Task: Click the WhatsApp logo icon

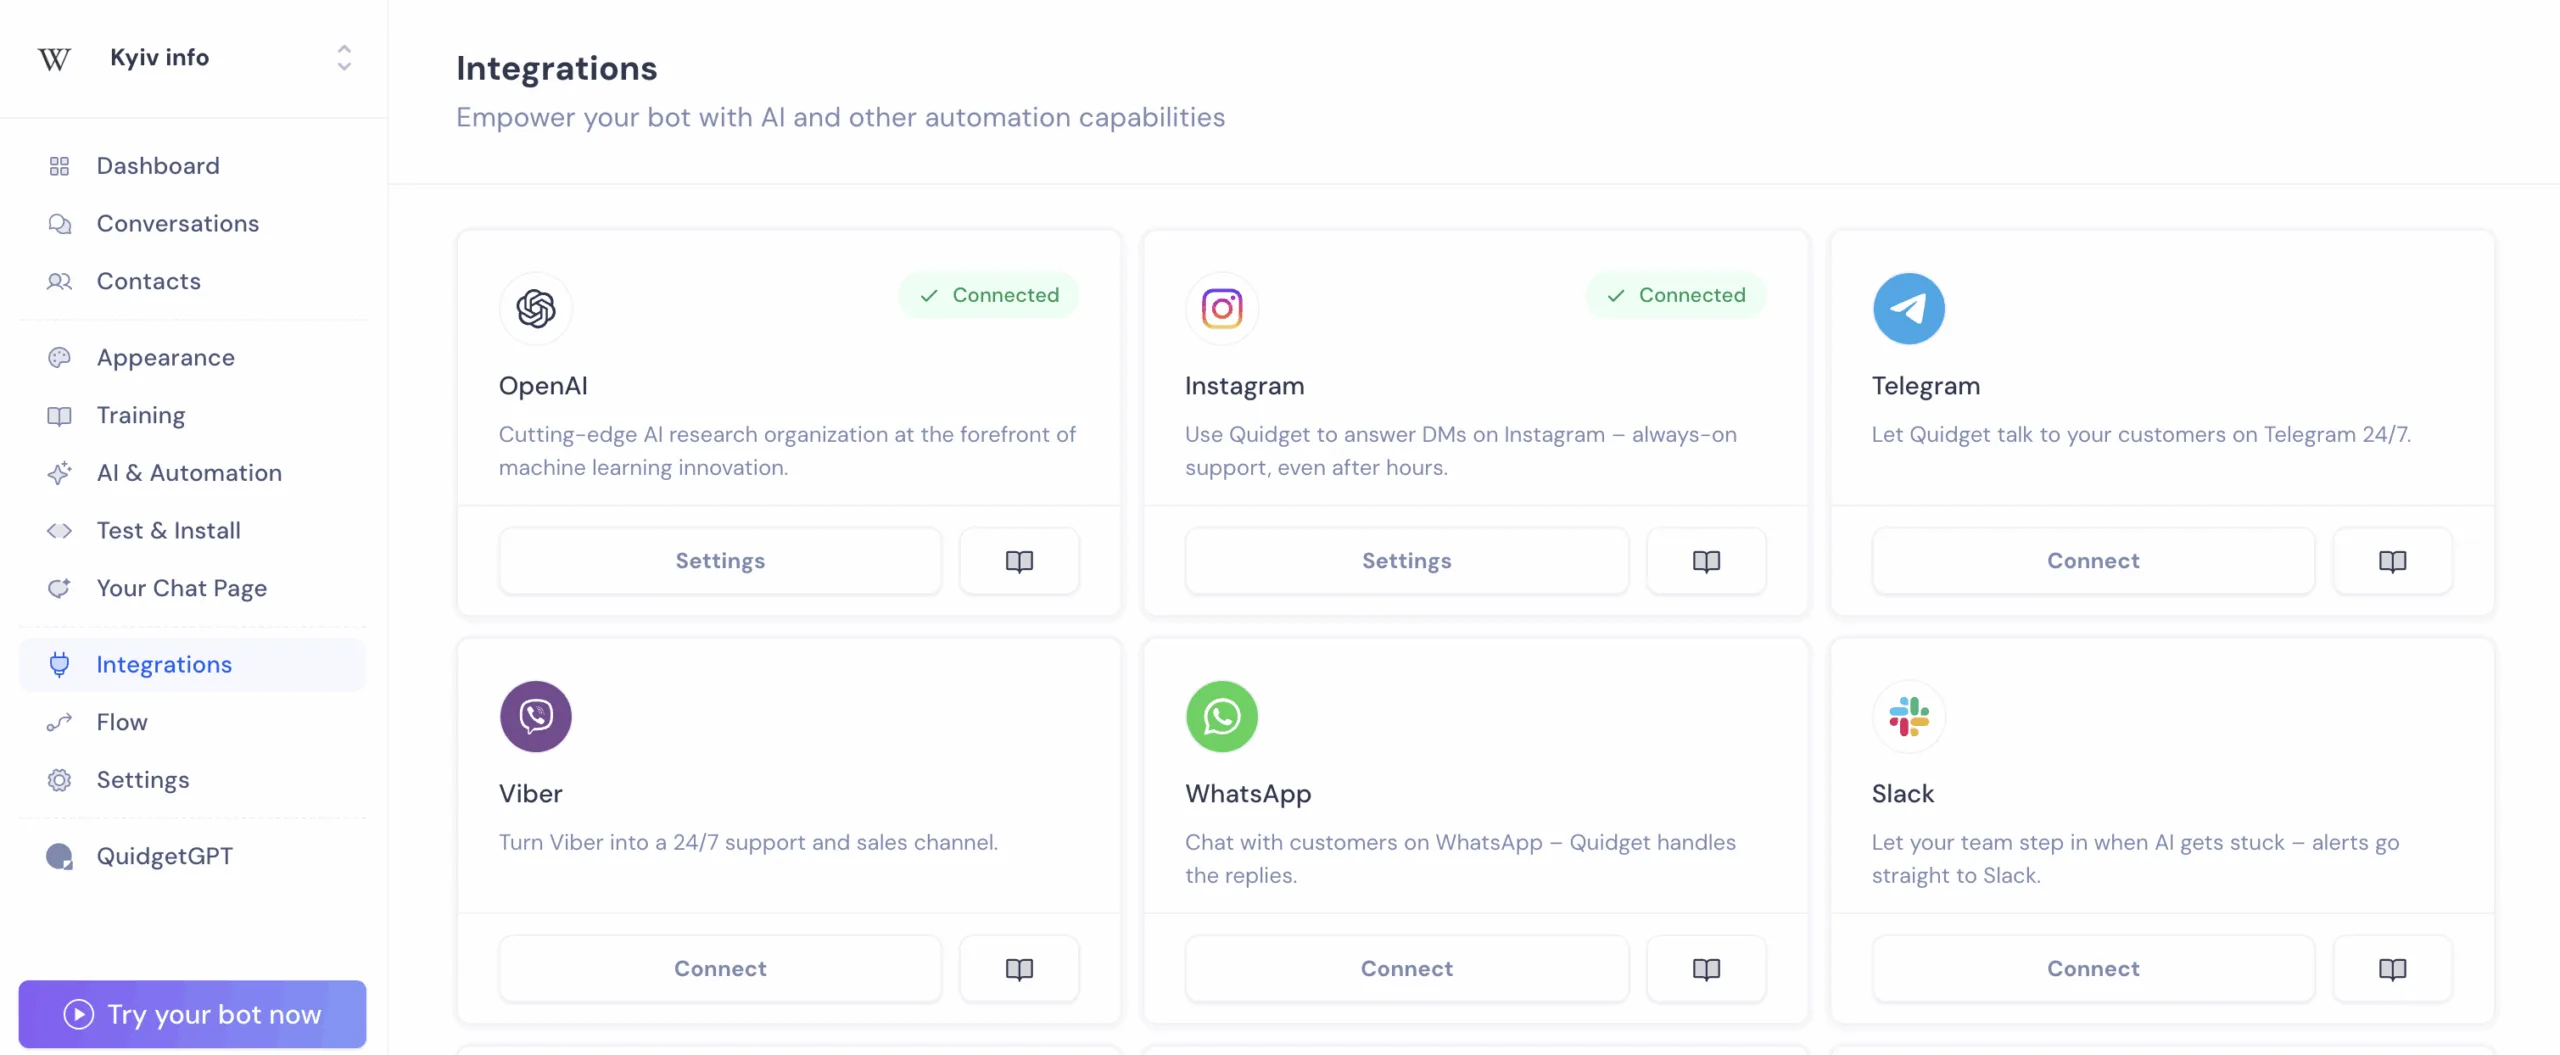Action: [x=1221, y=716]
